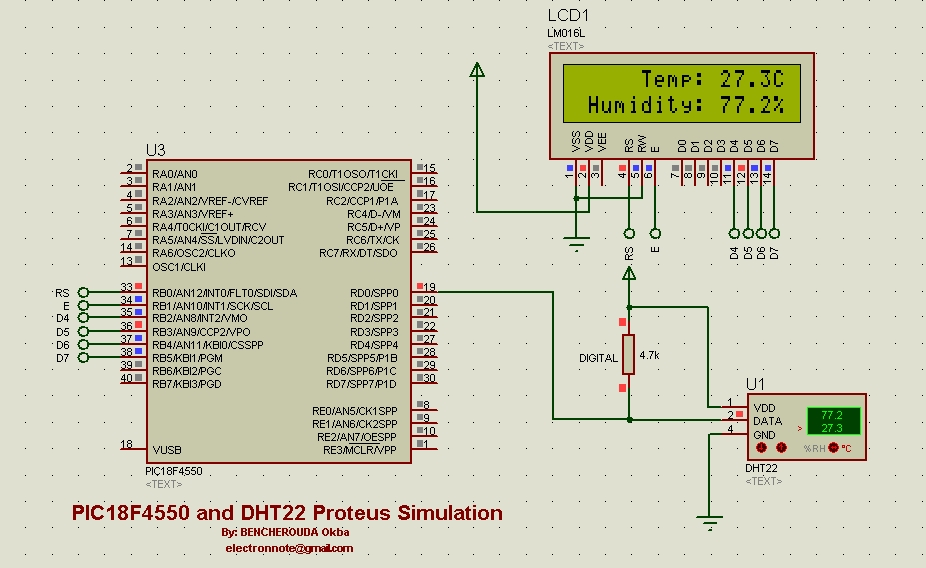Select the DHT22 green value display
This screenshot has width=926, height=568.
[833, 421]
